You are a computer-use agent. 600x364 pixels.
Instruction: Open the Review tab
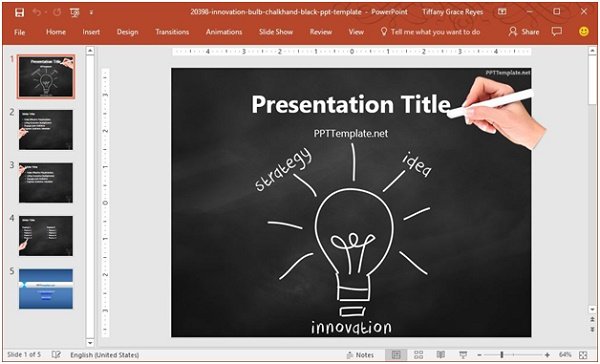[x=321, y=32]
